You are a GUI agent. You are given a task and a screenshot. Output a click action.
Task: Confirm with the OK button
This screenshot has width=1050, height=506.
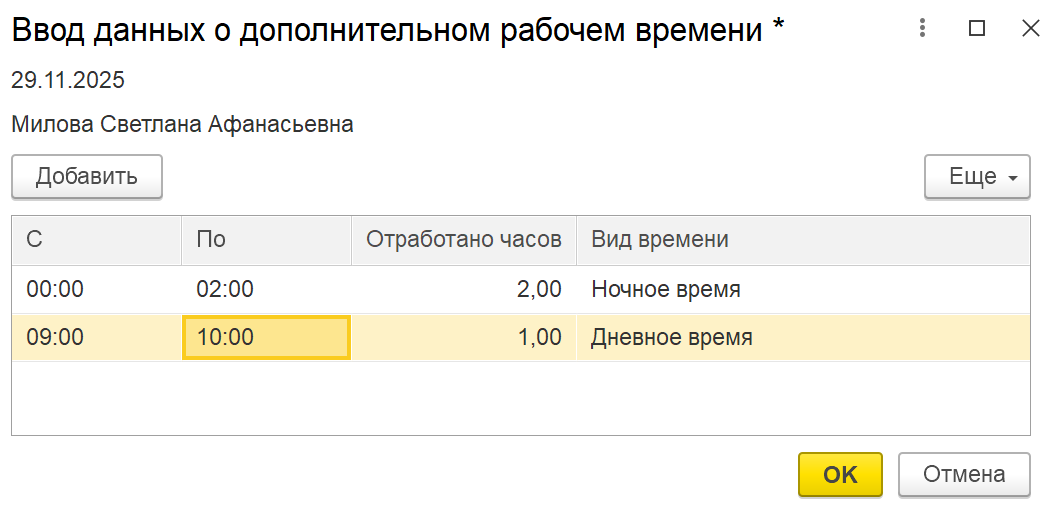(x=840, y=475)
